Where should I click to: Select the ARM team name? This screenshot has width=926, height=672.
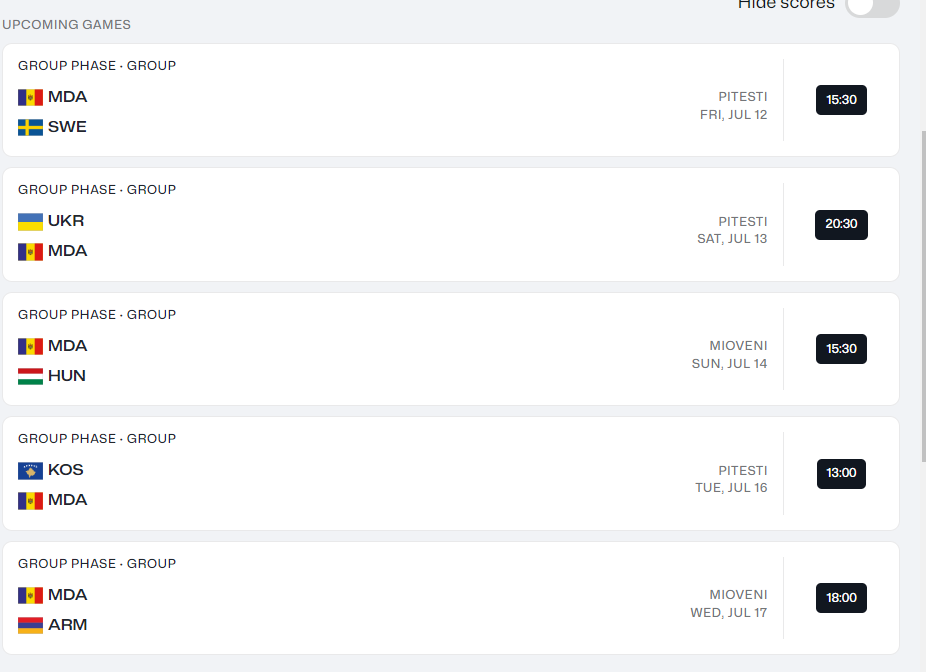67,625
